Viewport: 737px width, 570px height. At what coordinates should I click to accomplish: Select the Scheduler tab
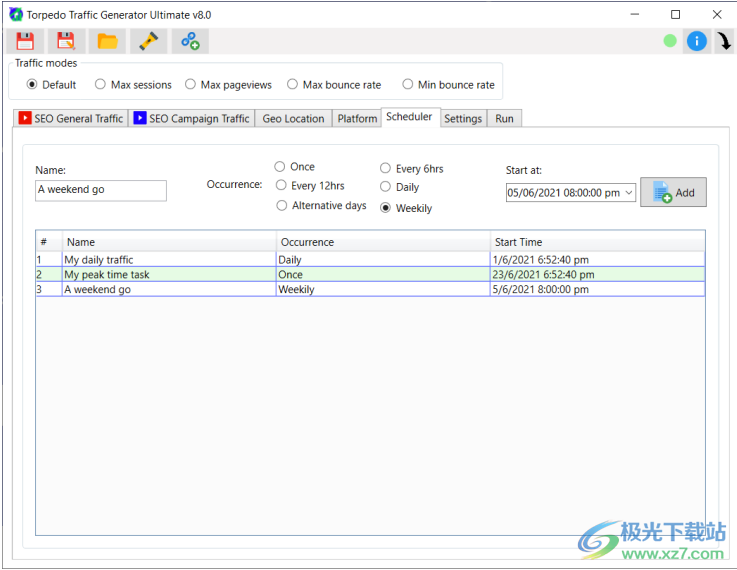pyautogui.click(x=409, y=117)
